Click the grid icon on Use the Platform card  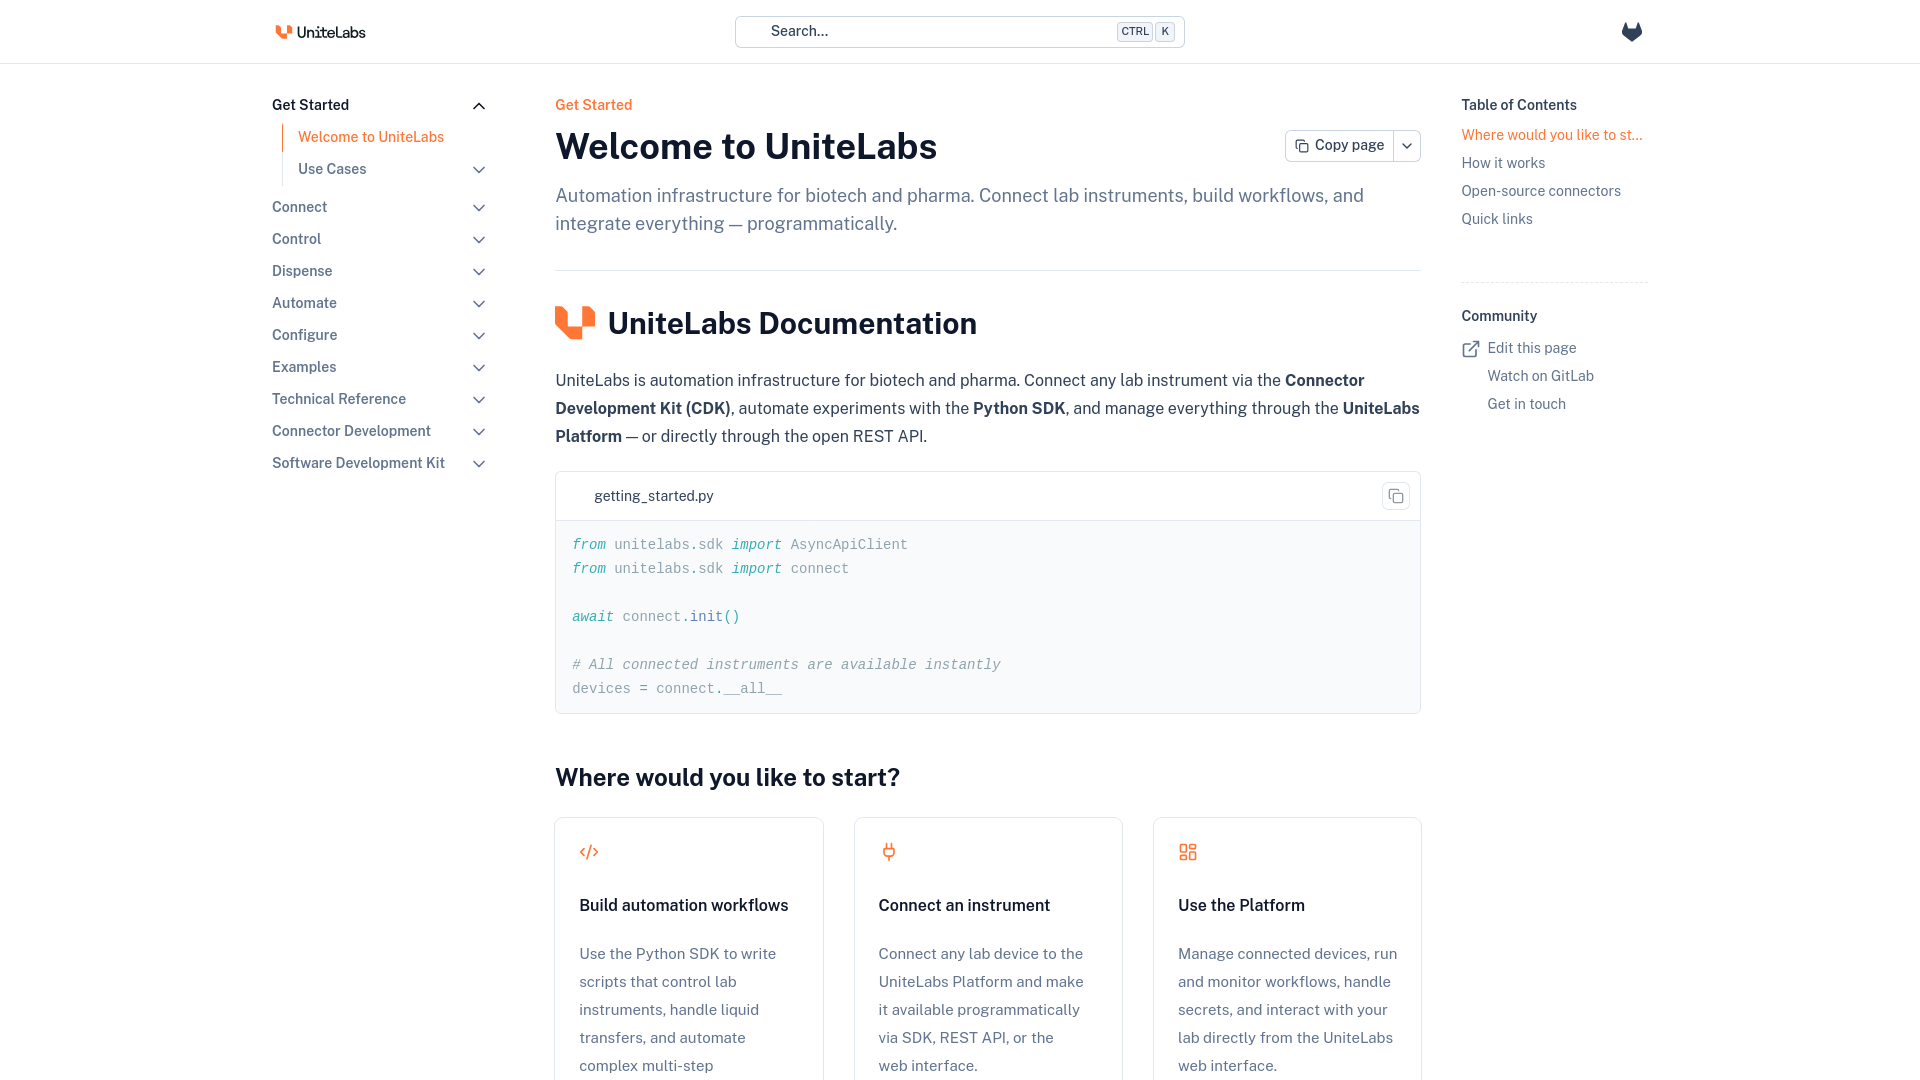[x=1188, y=852]
